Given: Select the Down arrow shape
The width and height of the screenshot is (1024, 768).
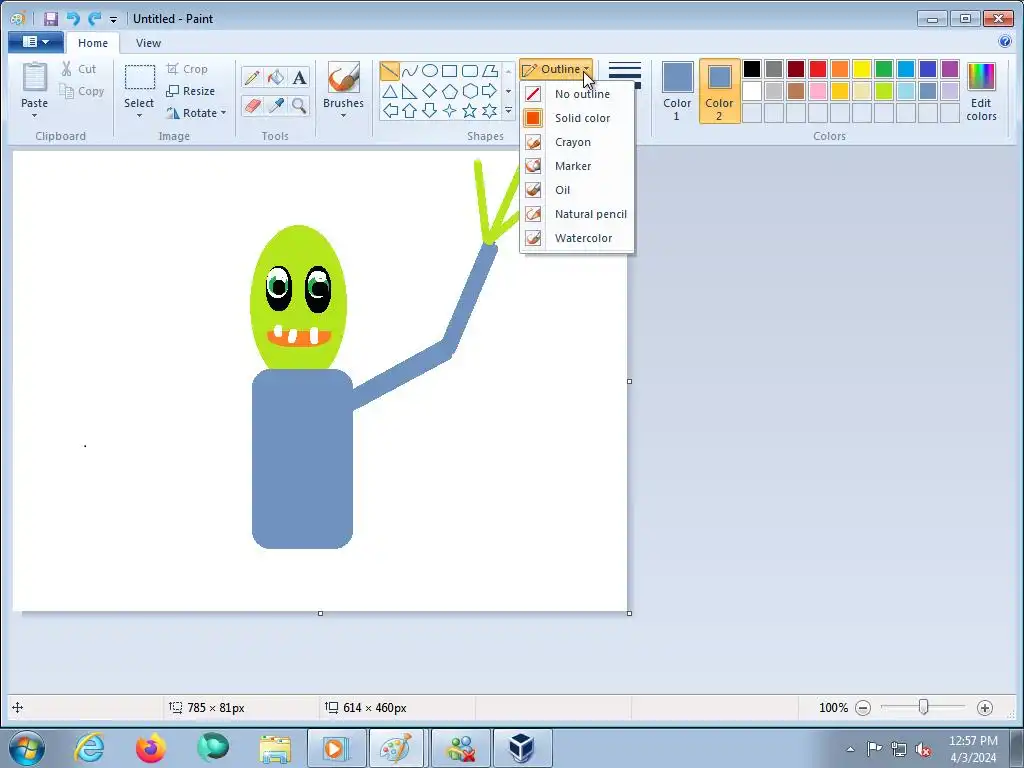Looking at the screenshot, I should pos(430,110).
